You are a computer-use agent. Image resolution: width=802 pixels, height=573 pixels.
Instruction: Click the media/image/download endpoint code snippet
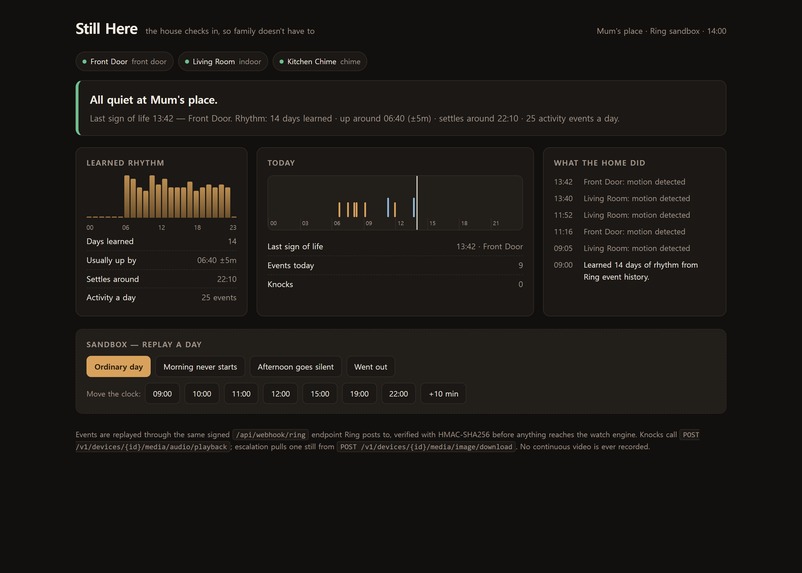point(426,447)
